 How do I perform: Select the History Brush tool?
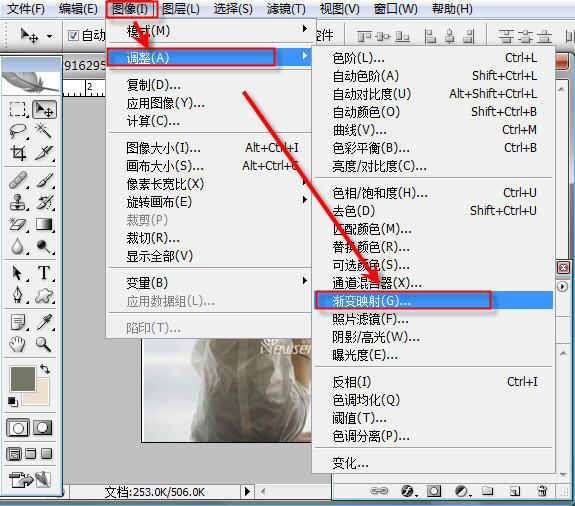click(x=44, y=202)
